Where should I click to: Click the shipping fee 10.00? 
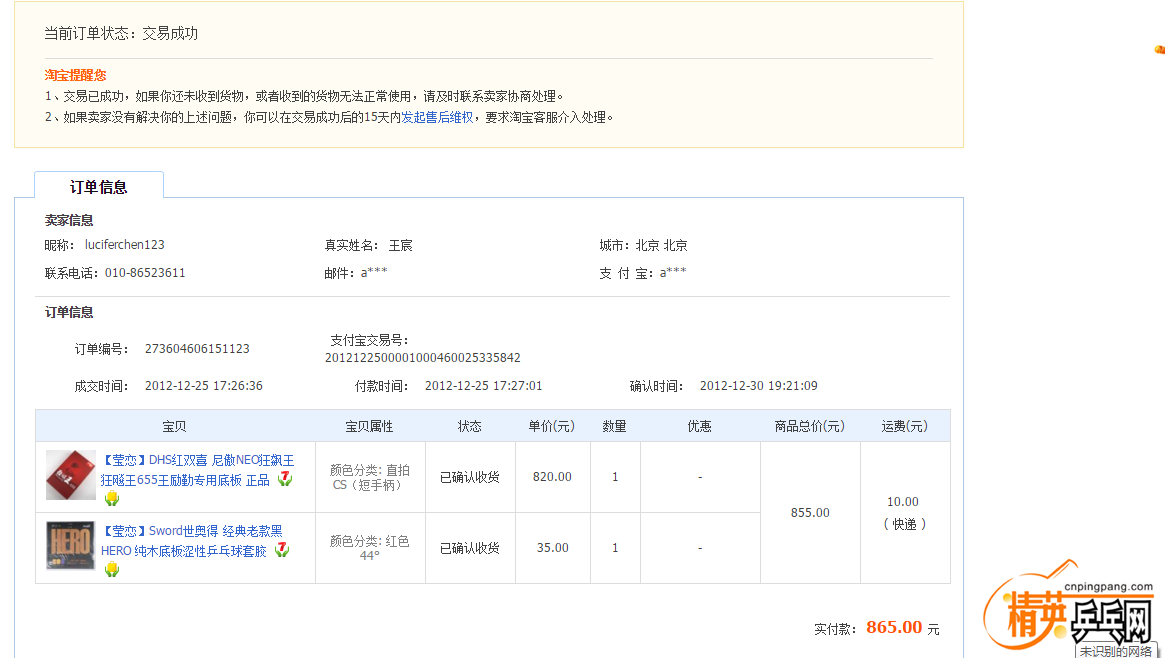click(x=903, y=502)
